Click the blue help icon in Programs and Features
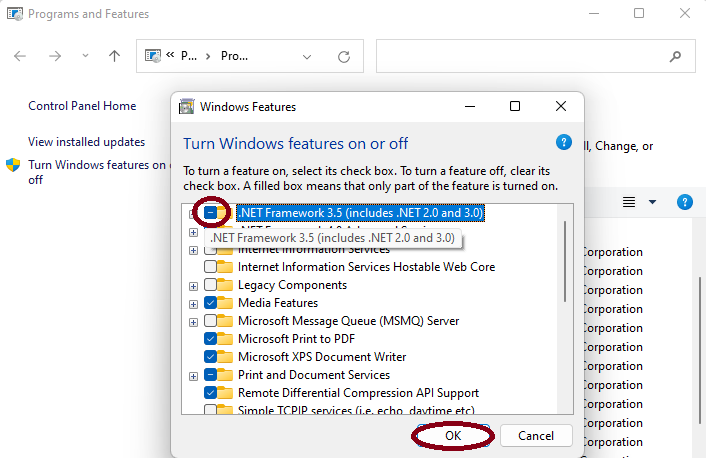The height and width of the screenshot is (458, 706). click(x=685, y=202)
